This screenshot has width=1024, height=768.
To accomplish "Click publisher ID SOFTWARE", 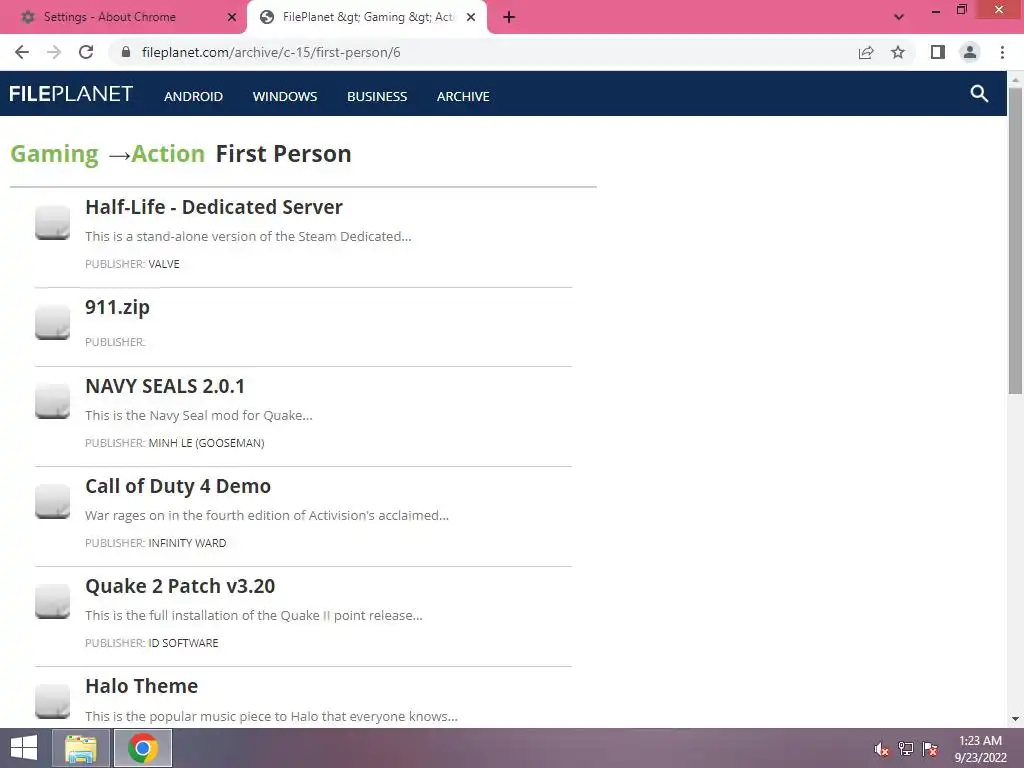I will click(184, 643).
